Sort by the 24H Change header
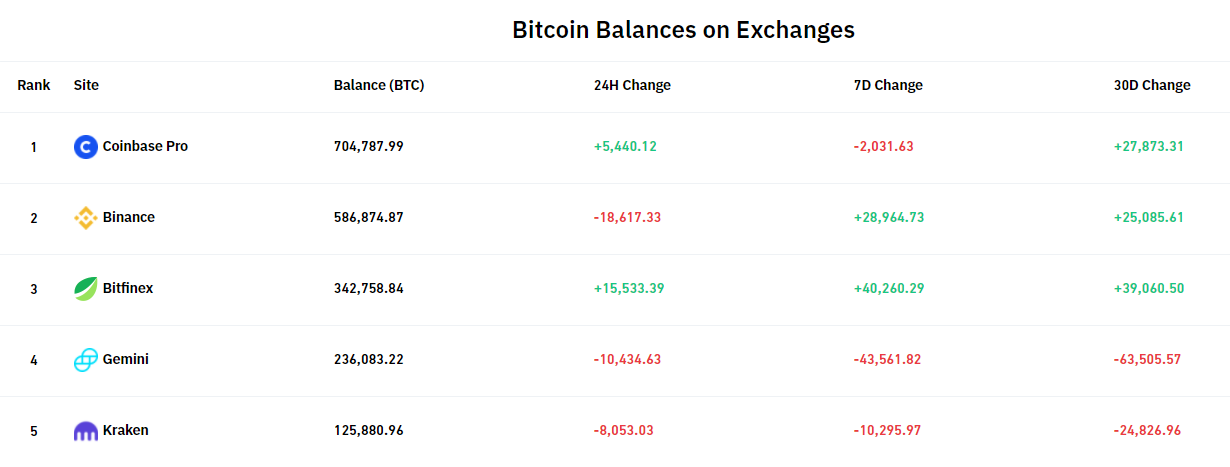 coord(632,85)
